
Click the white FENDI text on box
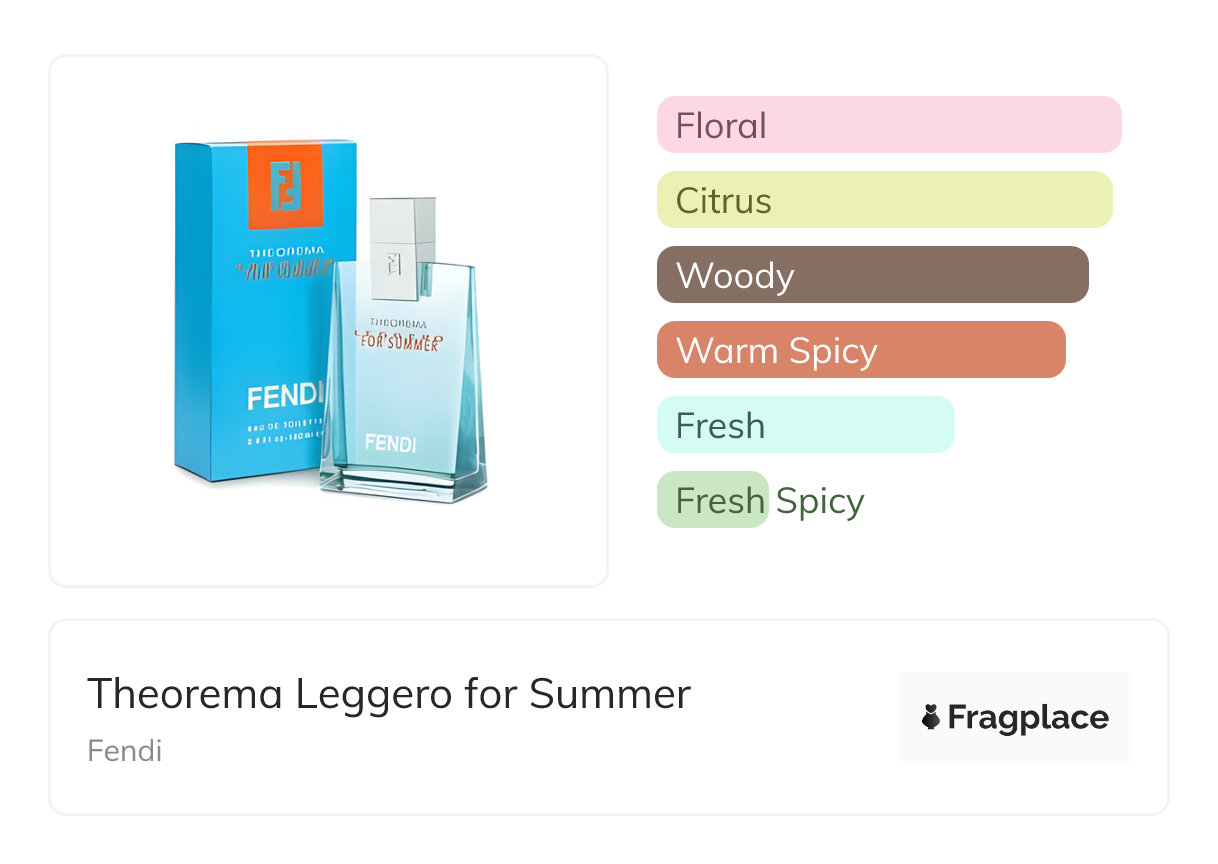287,398
